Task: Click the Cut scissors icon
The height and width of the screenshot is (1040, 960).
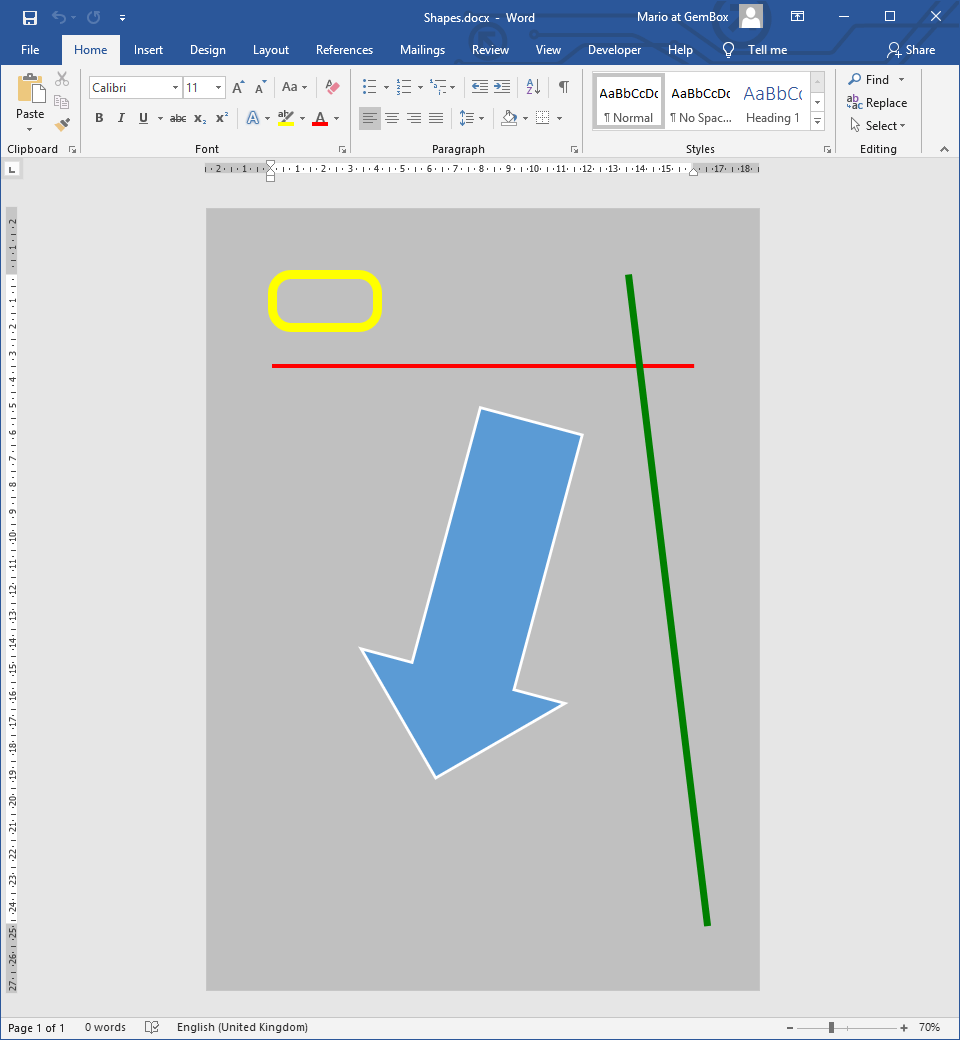Action: 62,80
